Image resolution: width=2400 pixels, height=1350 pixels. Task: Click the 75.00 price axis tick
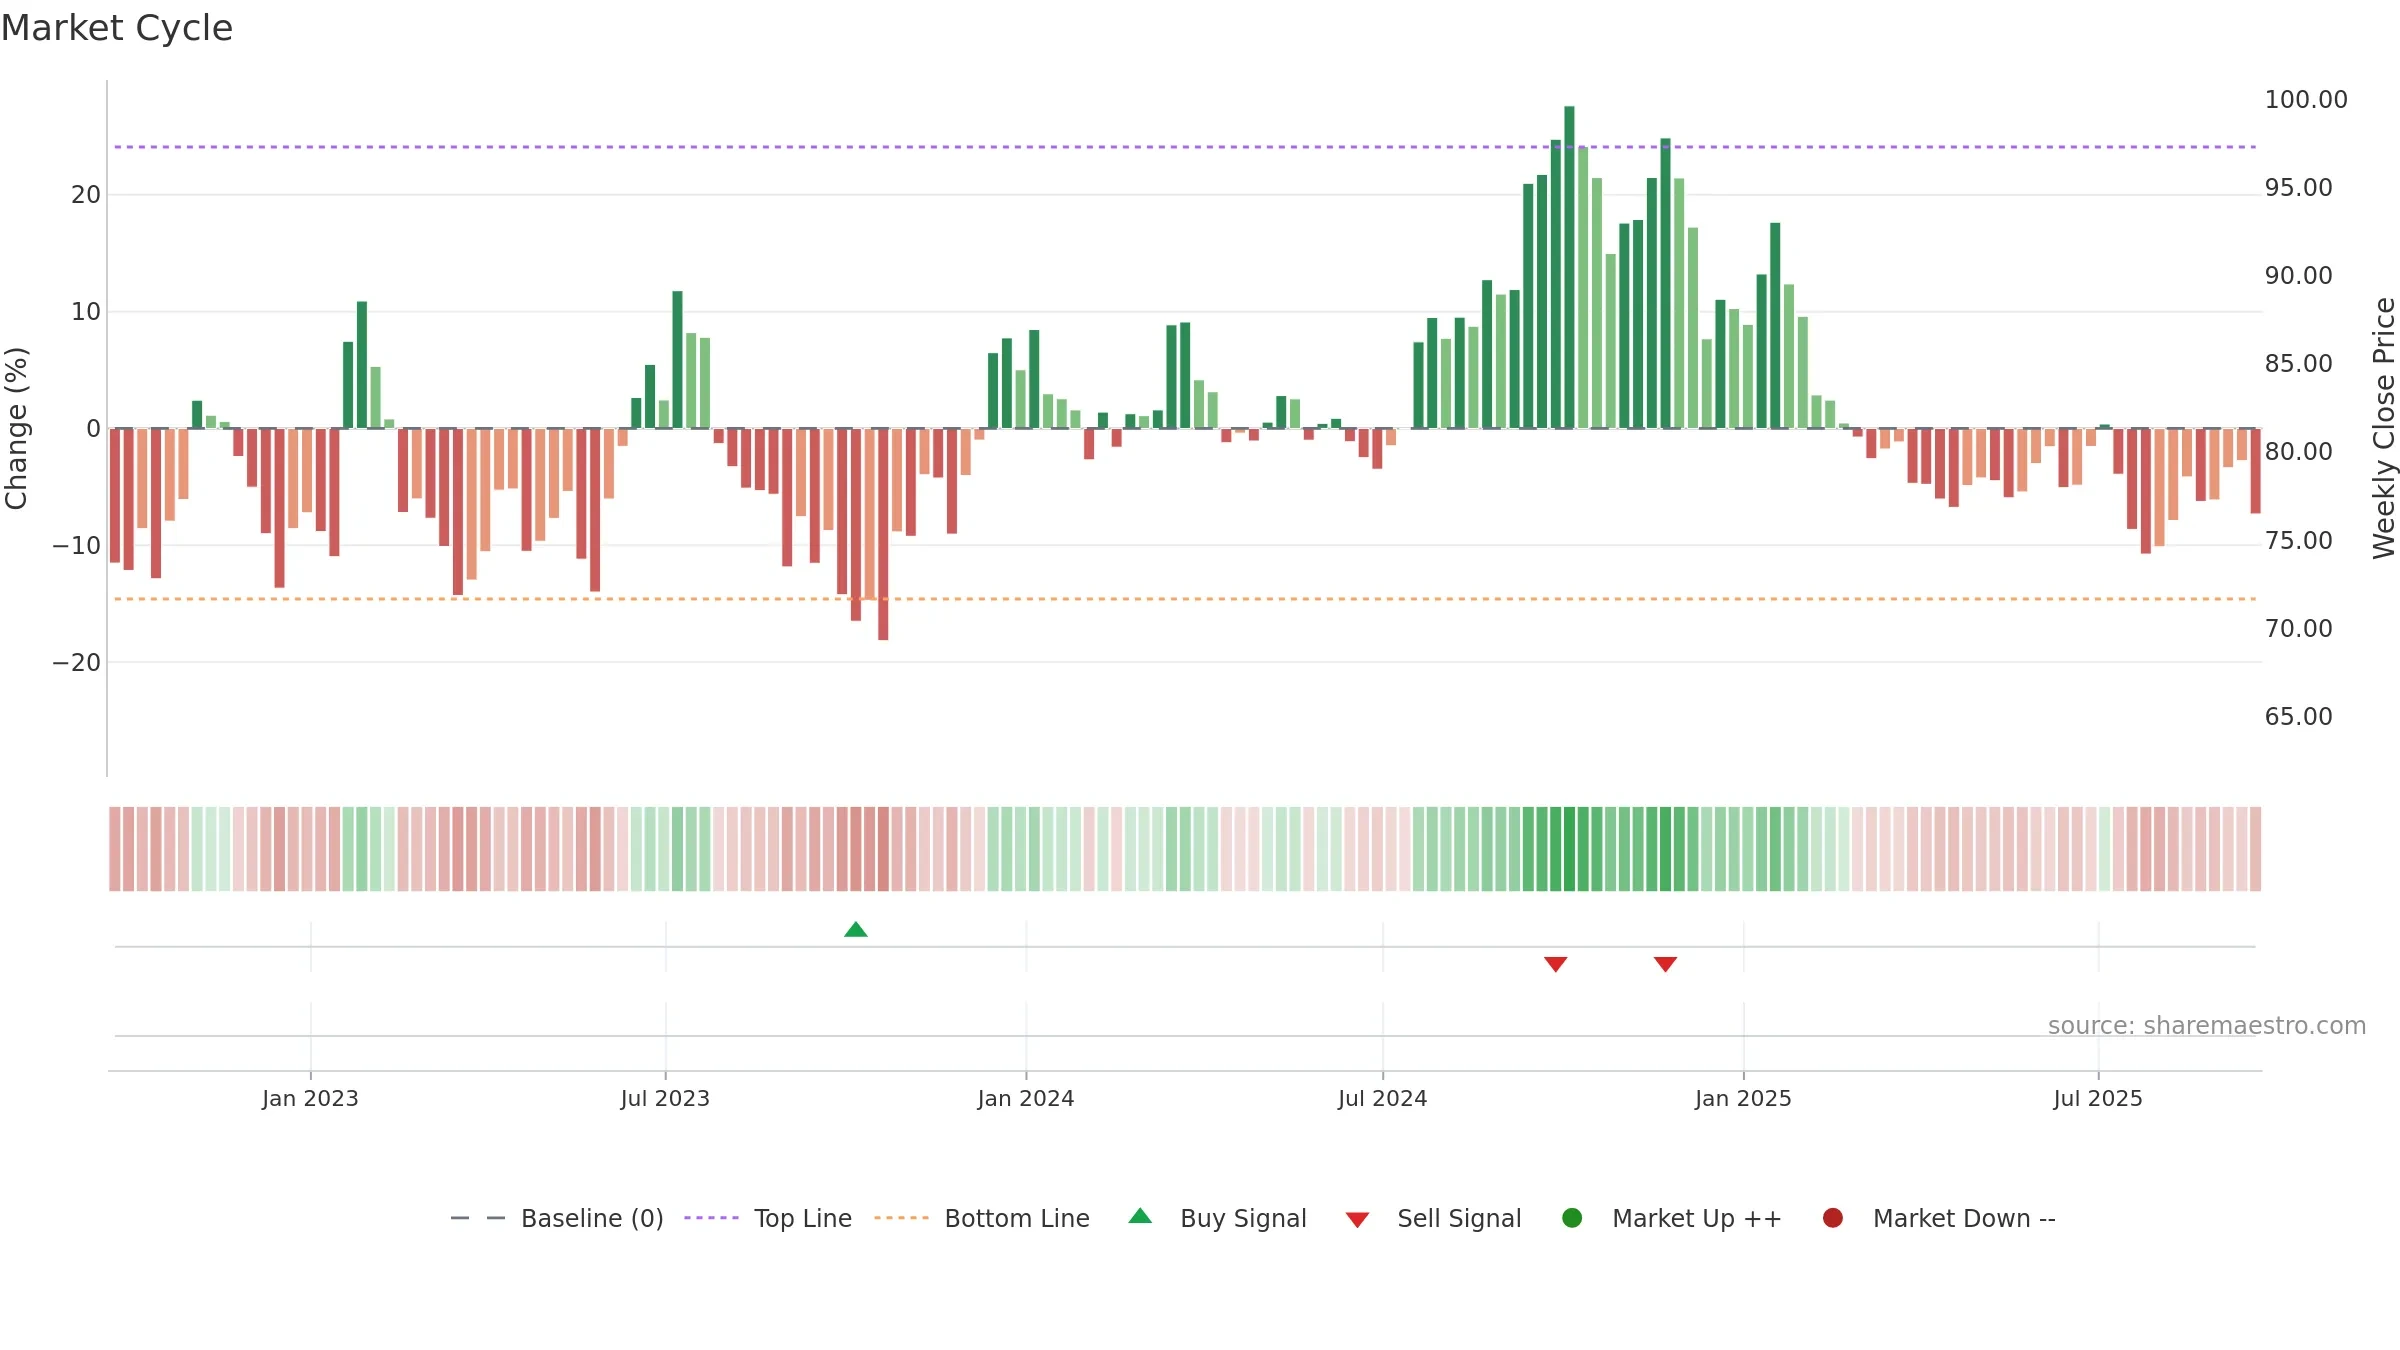pyautogui.click(x=2298, y=541)
